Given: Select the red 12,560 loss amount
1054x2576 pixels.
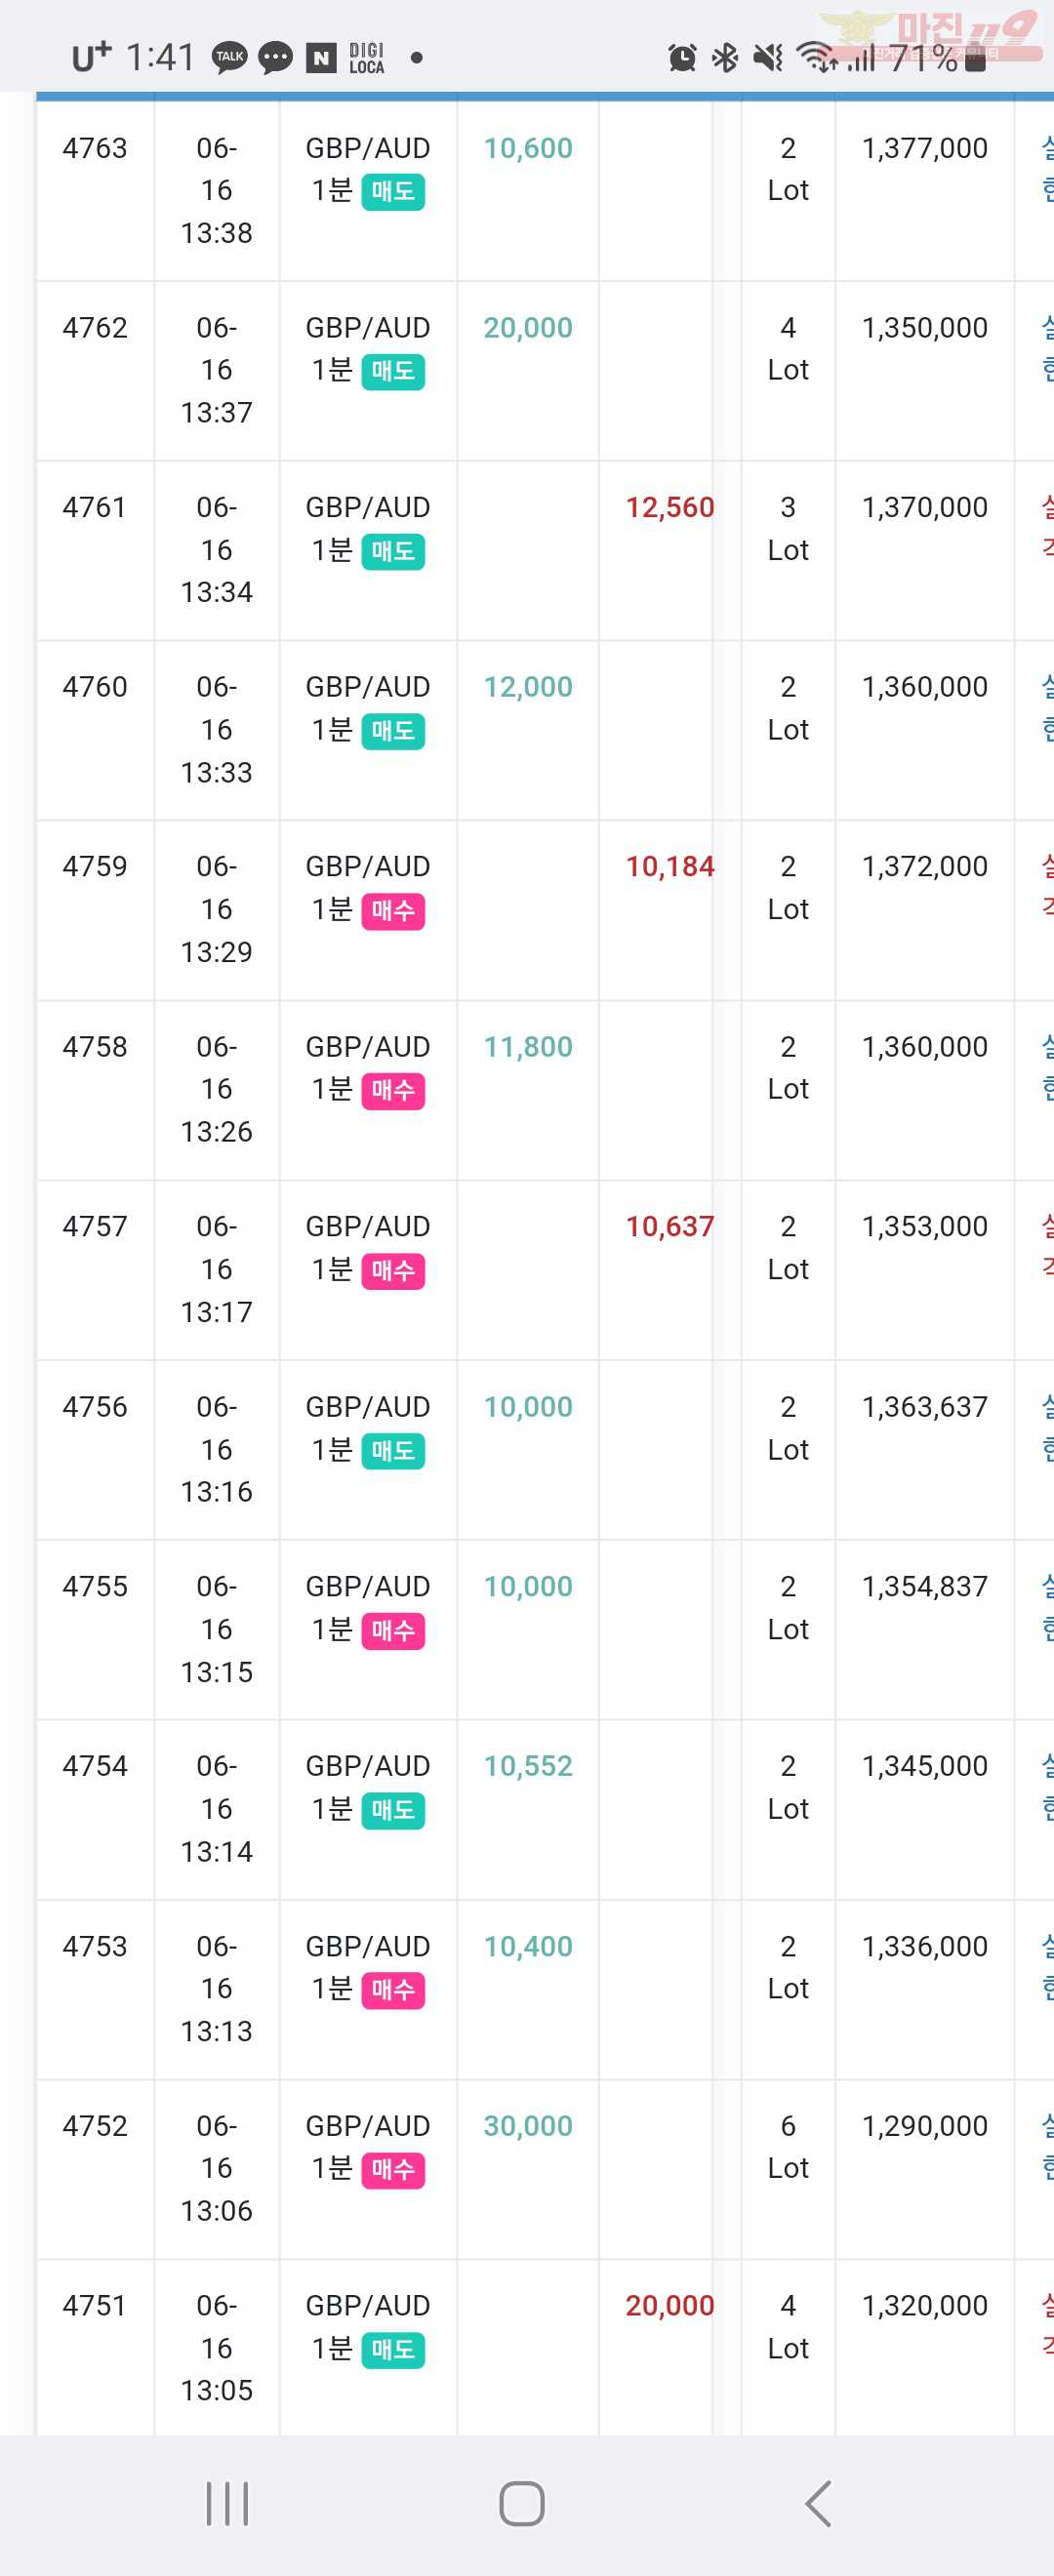Looking at the screenshot, I should pos(670,508).
